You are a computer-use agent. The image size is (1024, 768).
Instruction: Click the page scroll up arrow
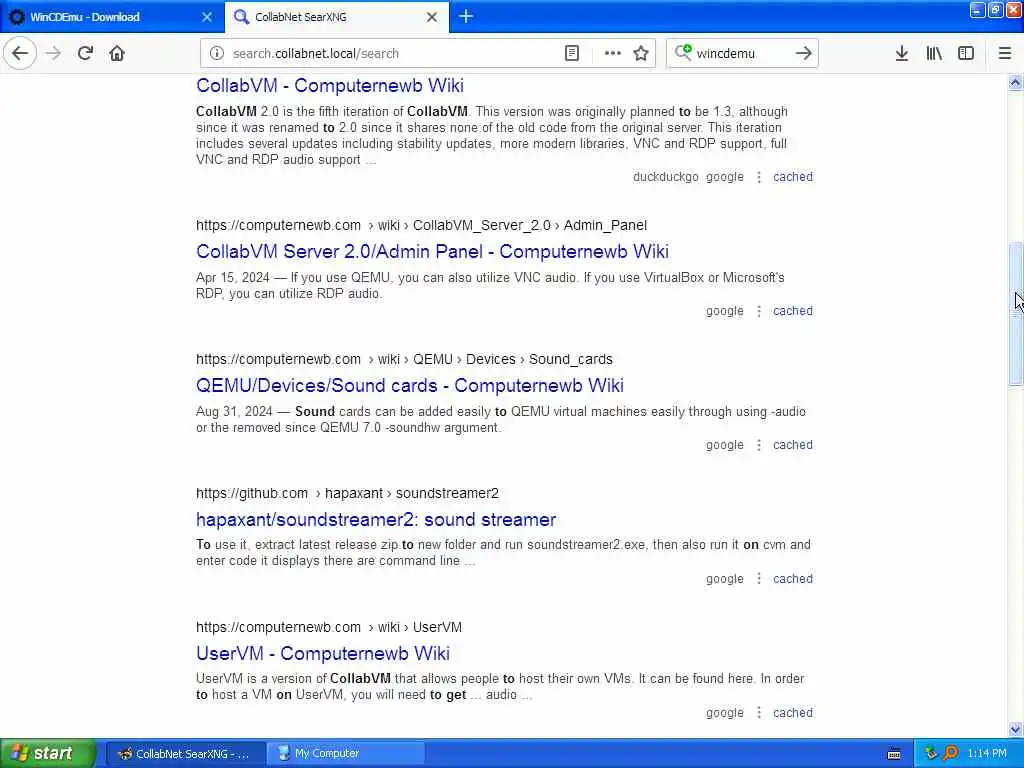(x=1015, y=82)
